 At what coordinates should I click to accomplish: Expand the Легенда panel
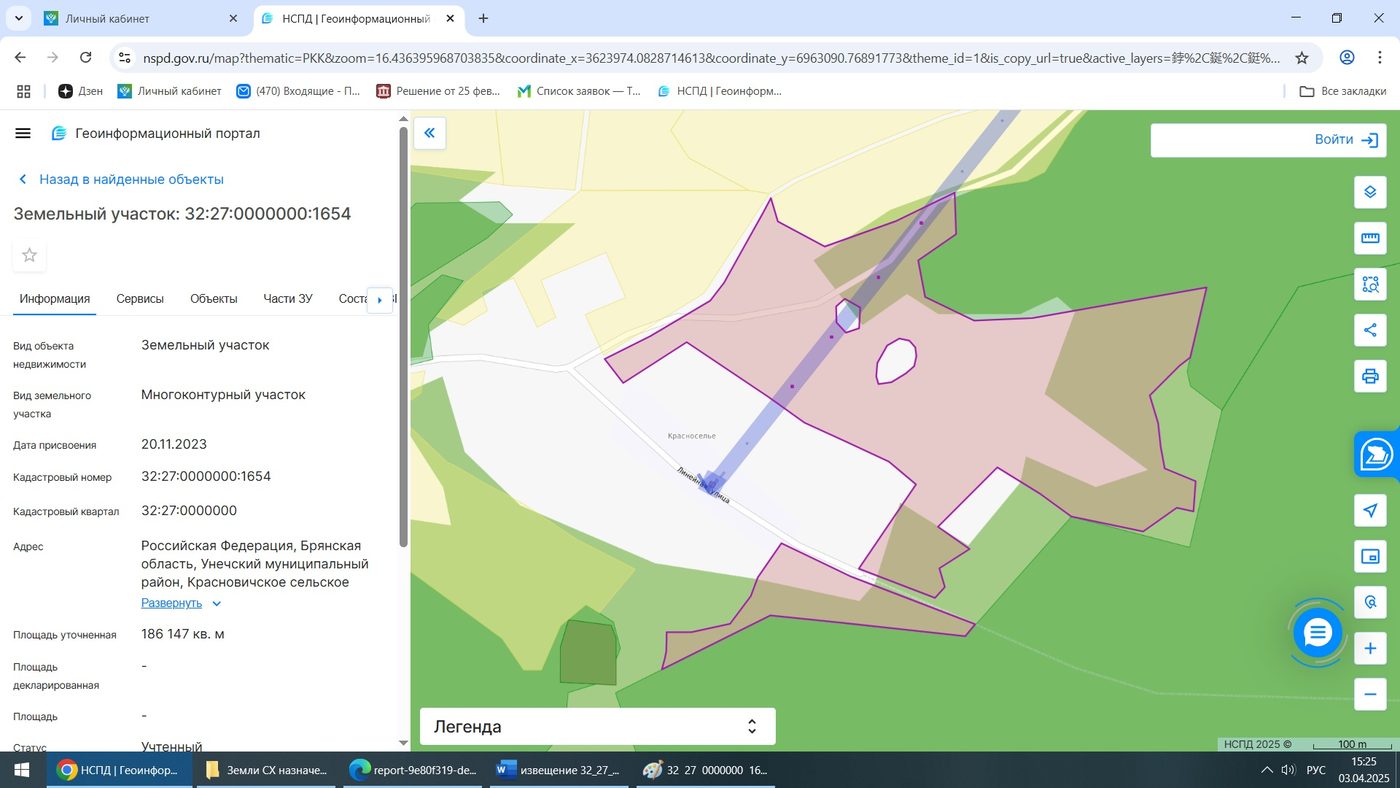tap(598, 727)
